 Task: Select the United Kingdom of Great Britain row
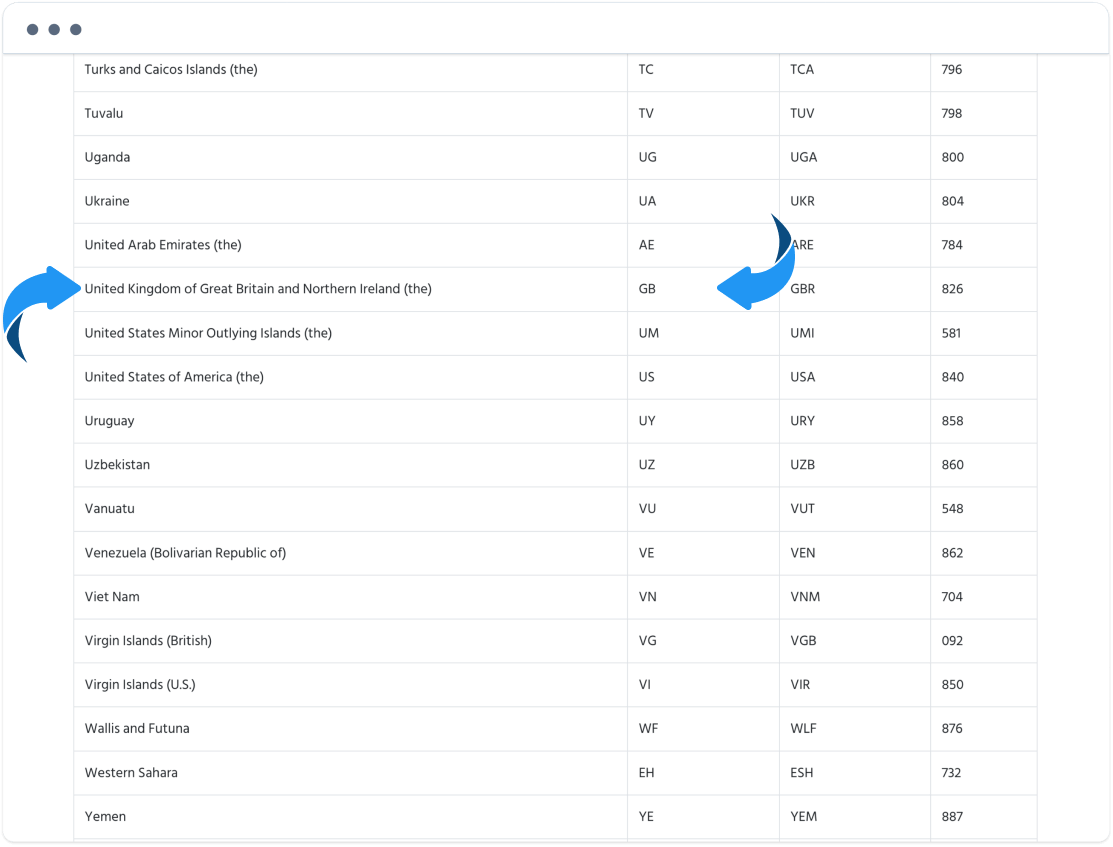pyautogui.click(x=555, y=289)
